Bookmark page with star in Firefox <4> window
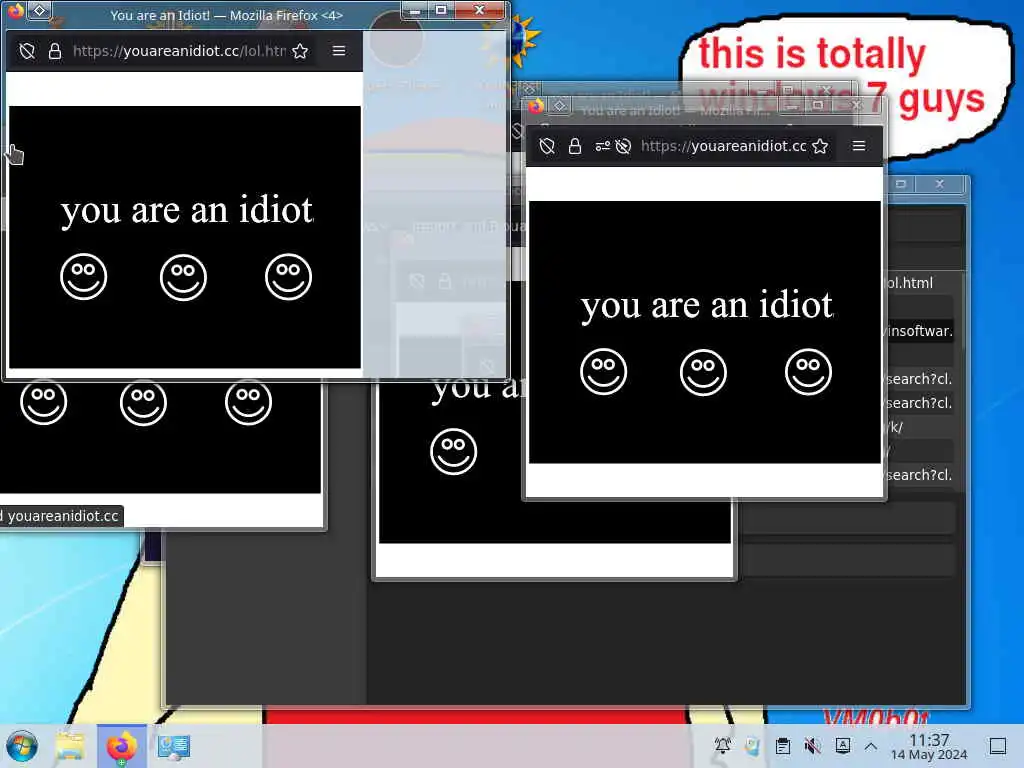 coord(300,51)
